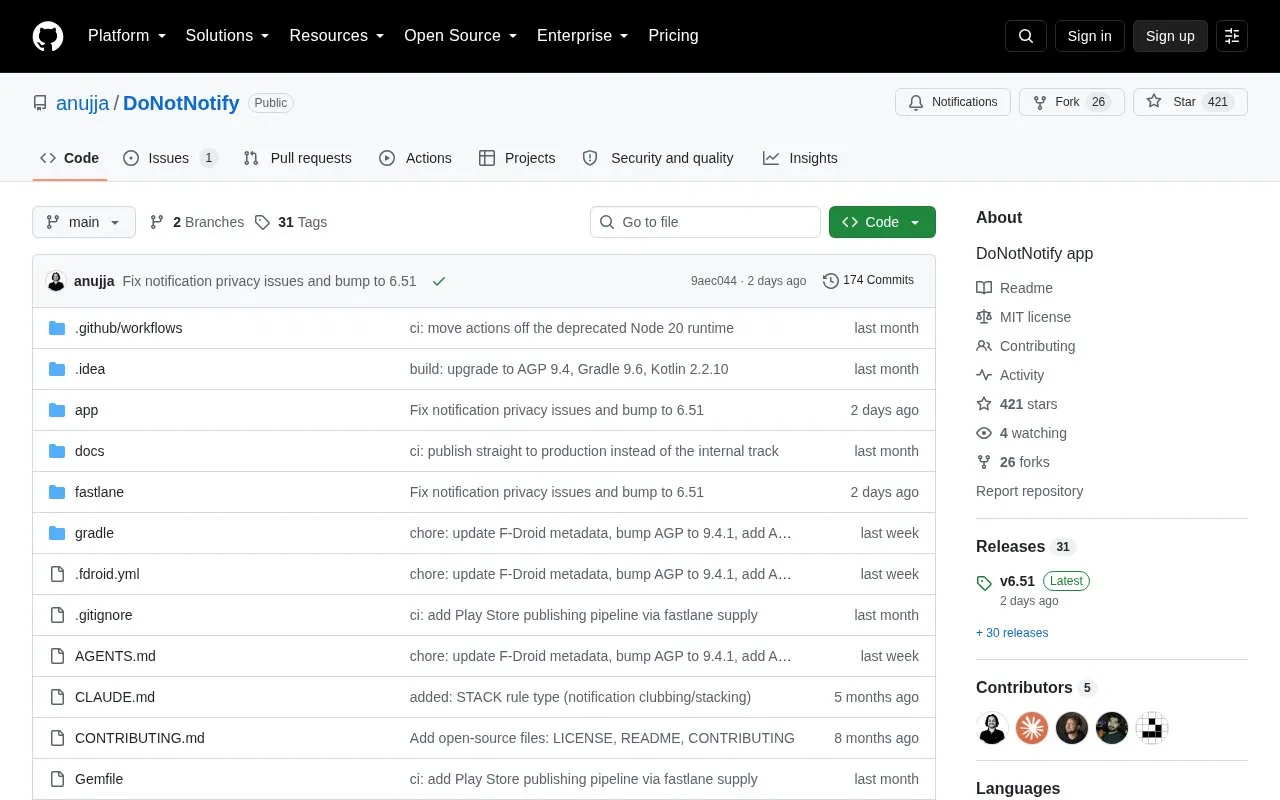Fork the repository
Image resolution: width=1280 pixels, height=800 pixels.
(1072, 102)
